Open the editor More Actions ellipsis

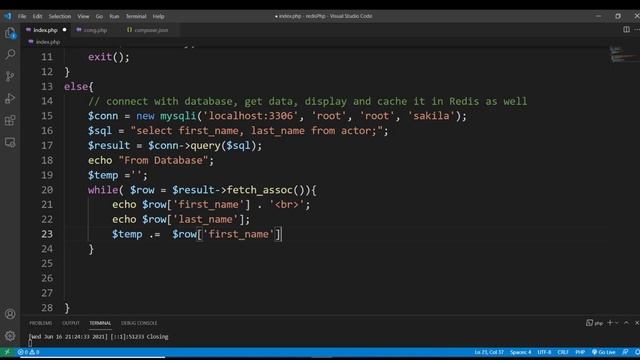click(637, 29)
